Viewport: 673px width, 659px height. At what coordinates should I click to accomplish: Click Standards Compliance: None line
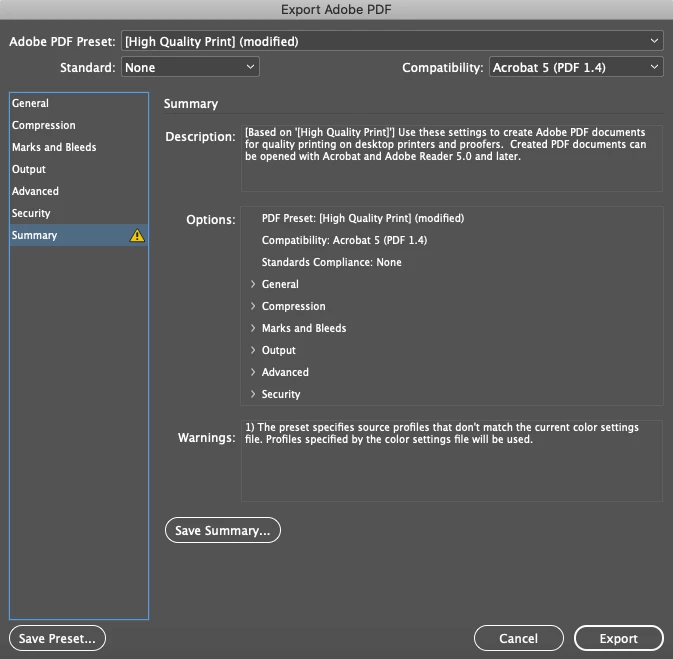point(331,262)
